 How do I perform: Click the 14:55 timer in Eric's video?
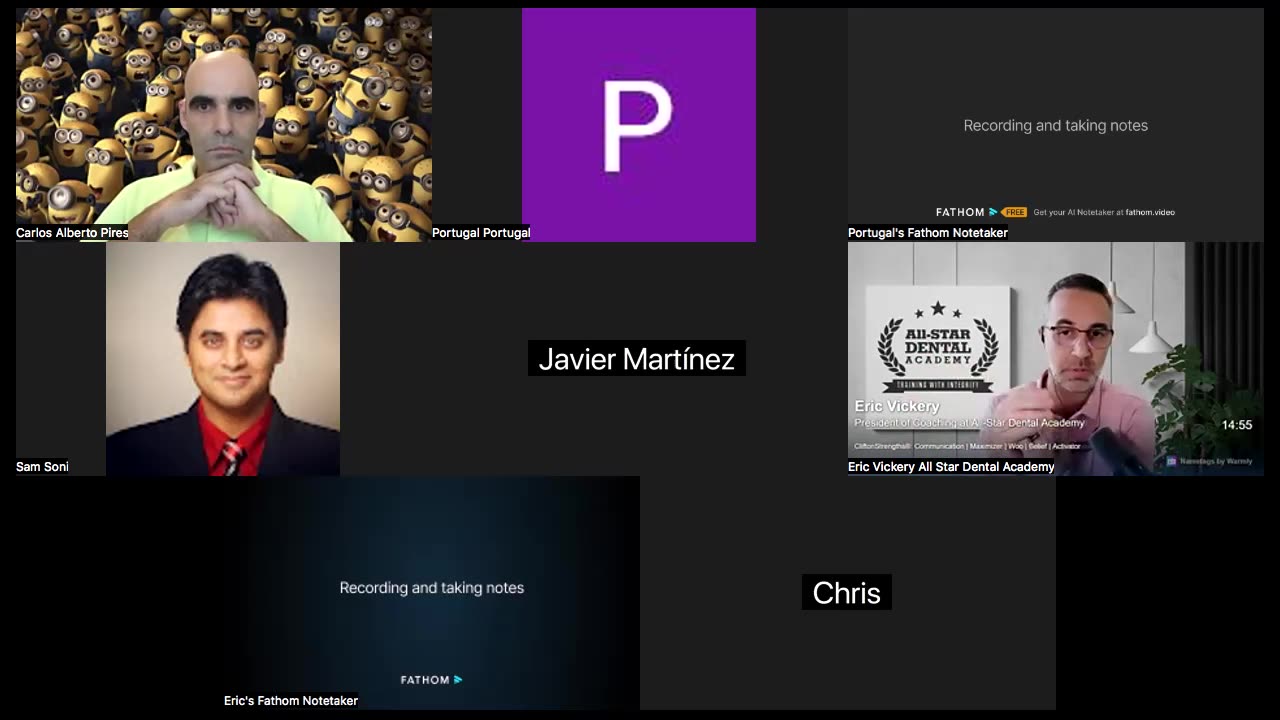pyautogui.click(x=1237, y=425)
